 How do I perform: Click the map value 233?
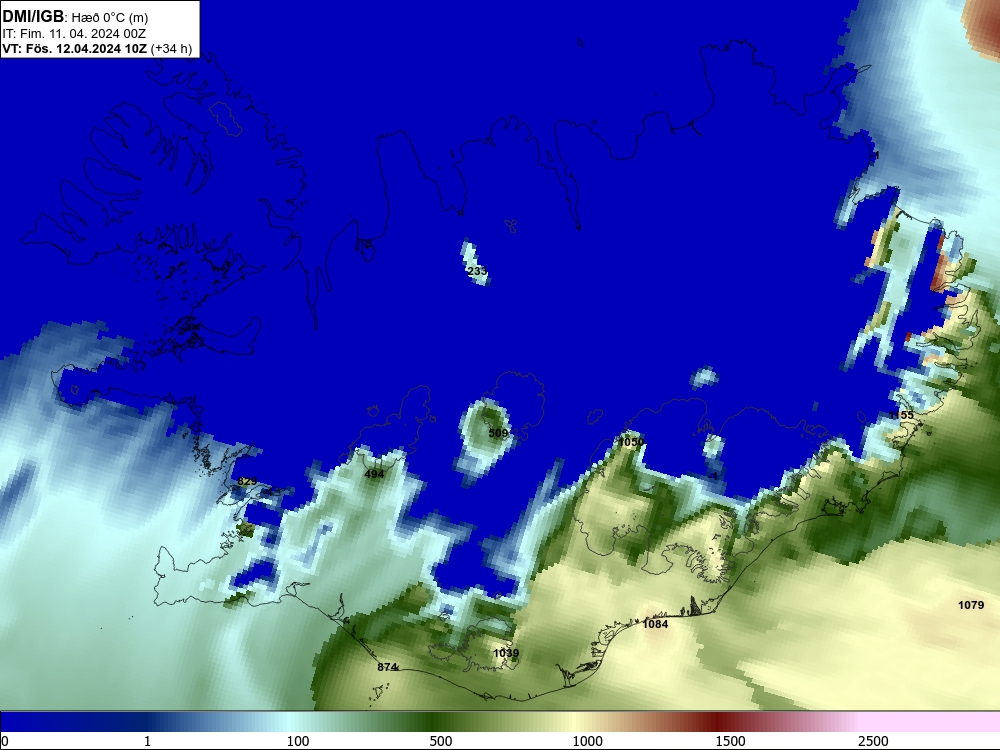click(478, 271)
